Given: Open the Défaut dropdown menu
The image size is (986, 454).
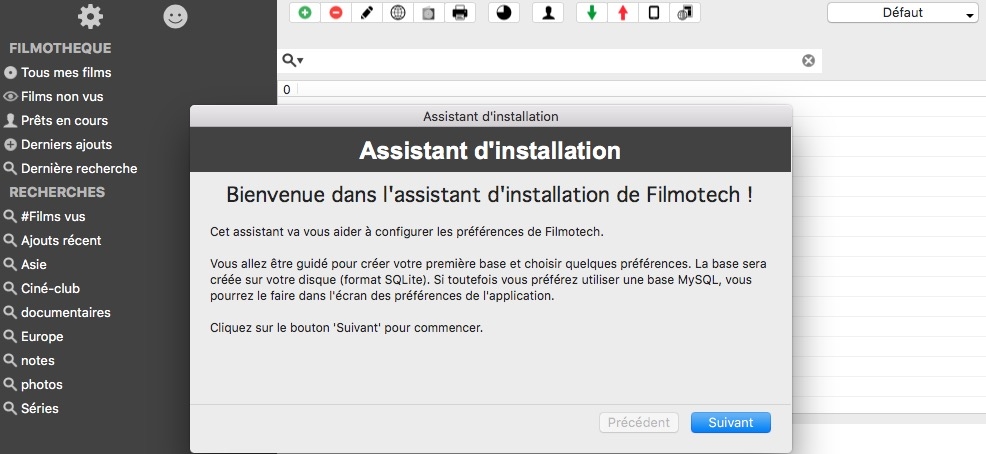Looking at the screenshot, I should (902, 13).
